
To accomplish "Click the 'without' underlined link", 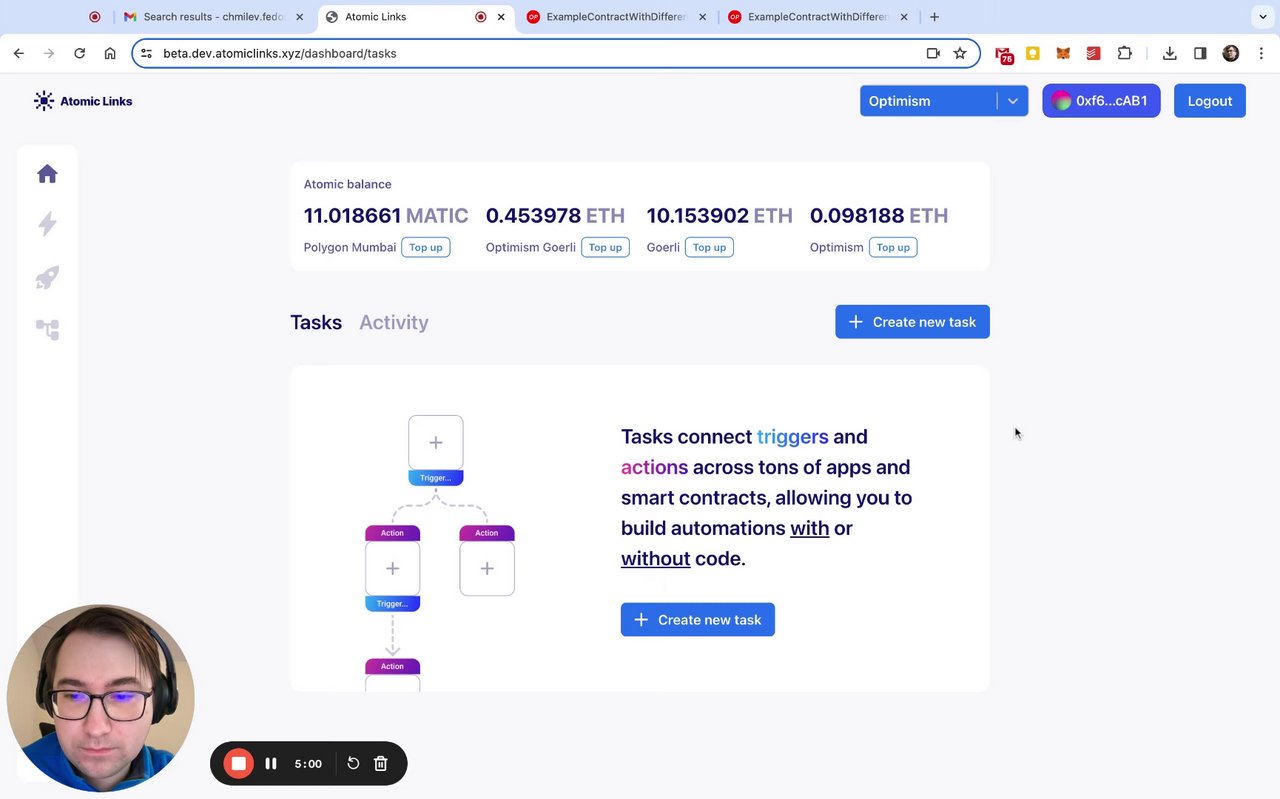I will [x=656, y=559].
